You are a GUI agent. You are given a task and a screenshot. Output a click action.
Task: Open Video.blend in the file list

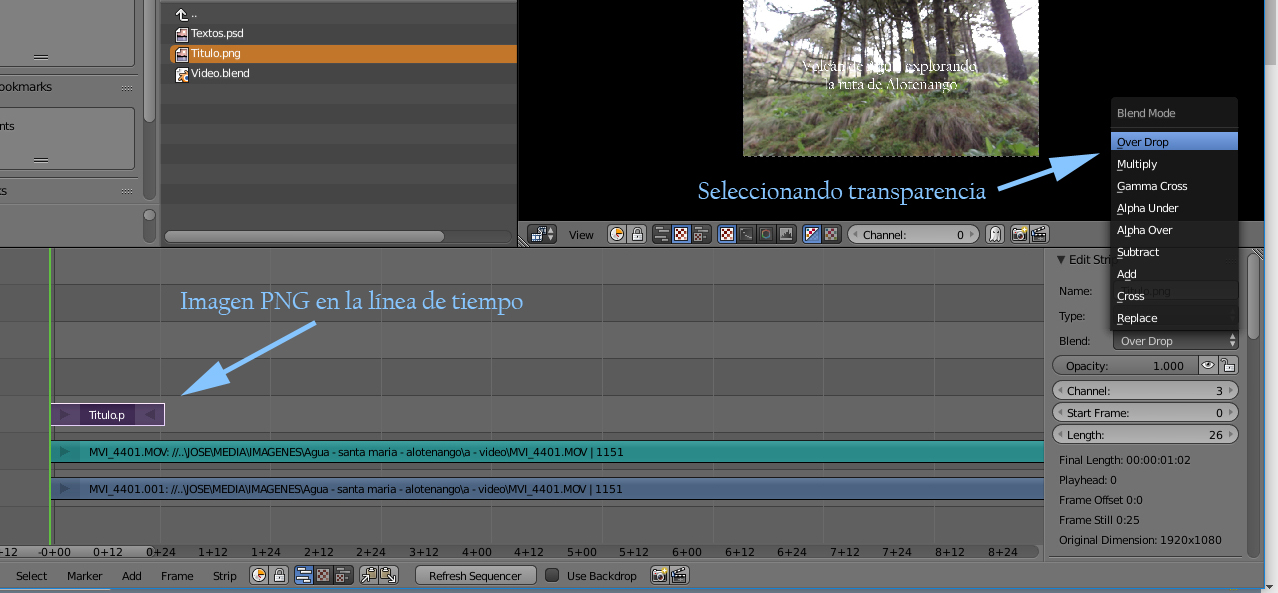coord(220,74)
